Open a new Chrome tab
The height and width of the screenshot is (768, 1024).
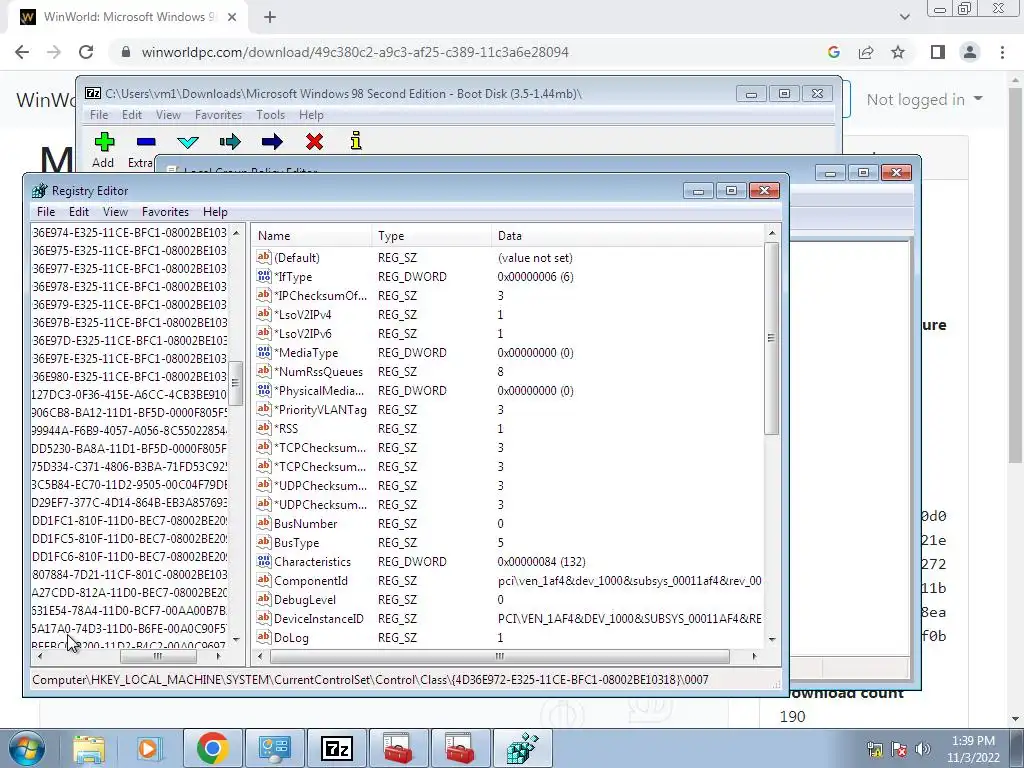270,18
